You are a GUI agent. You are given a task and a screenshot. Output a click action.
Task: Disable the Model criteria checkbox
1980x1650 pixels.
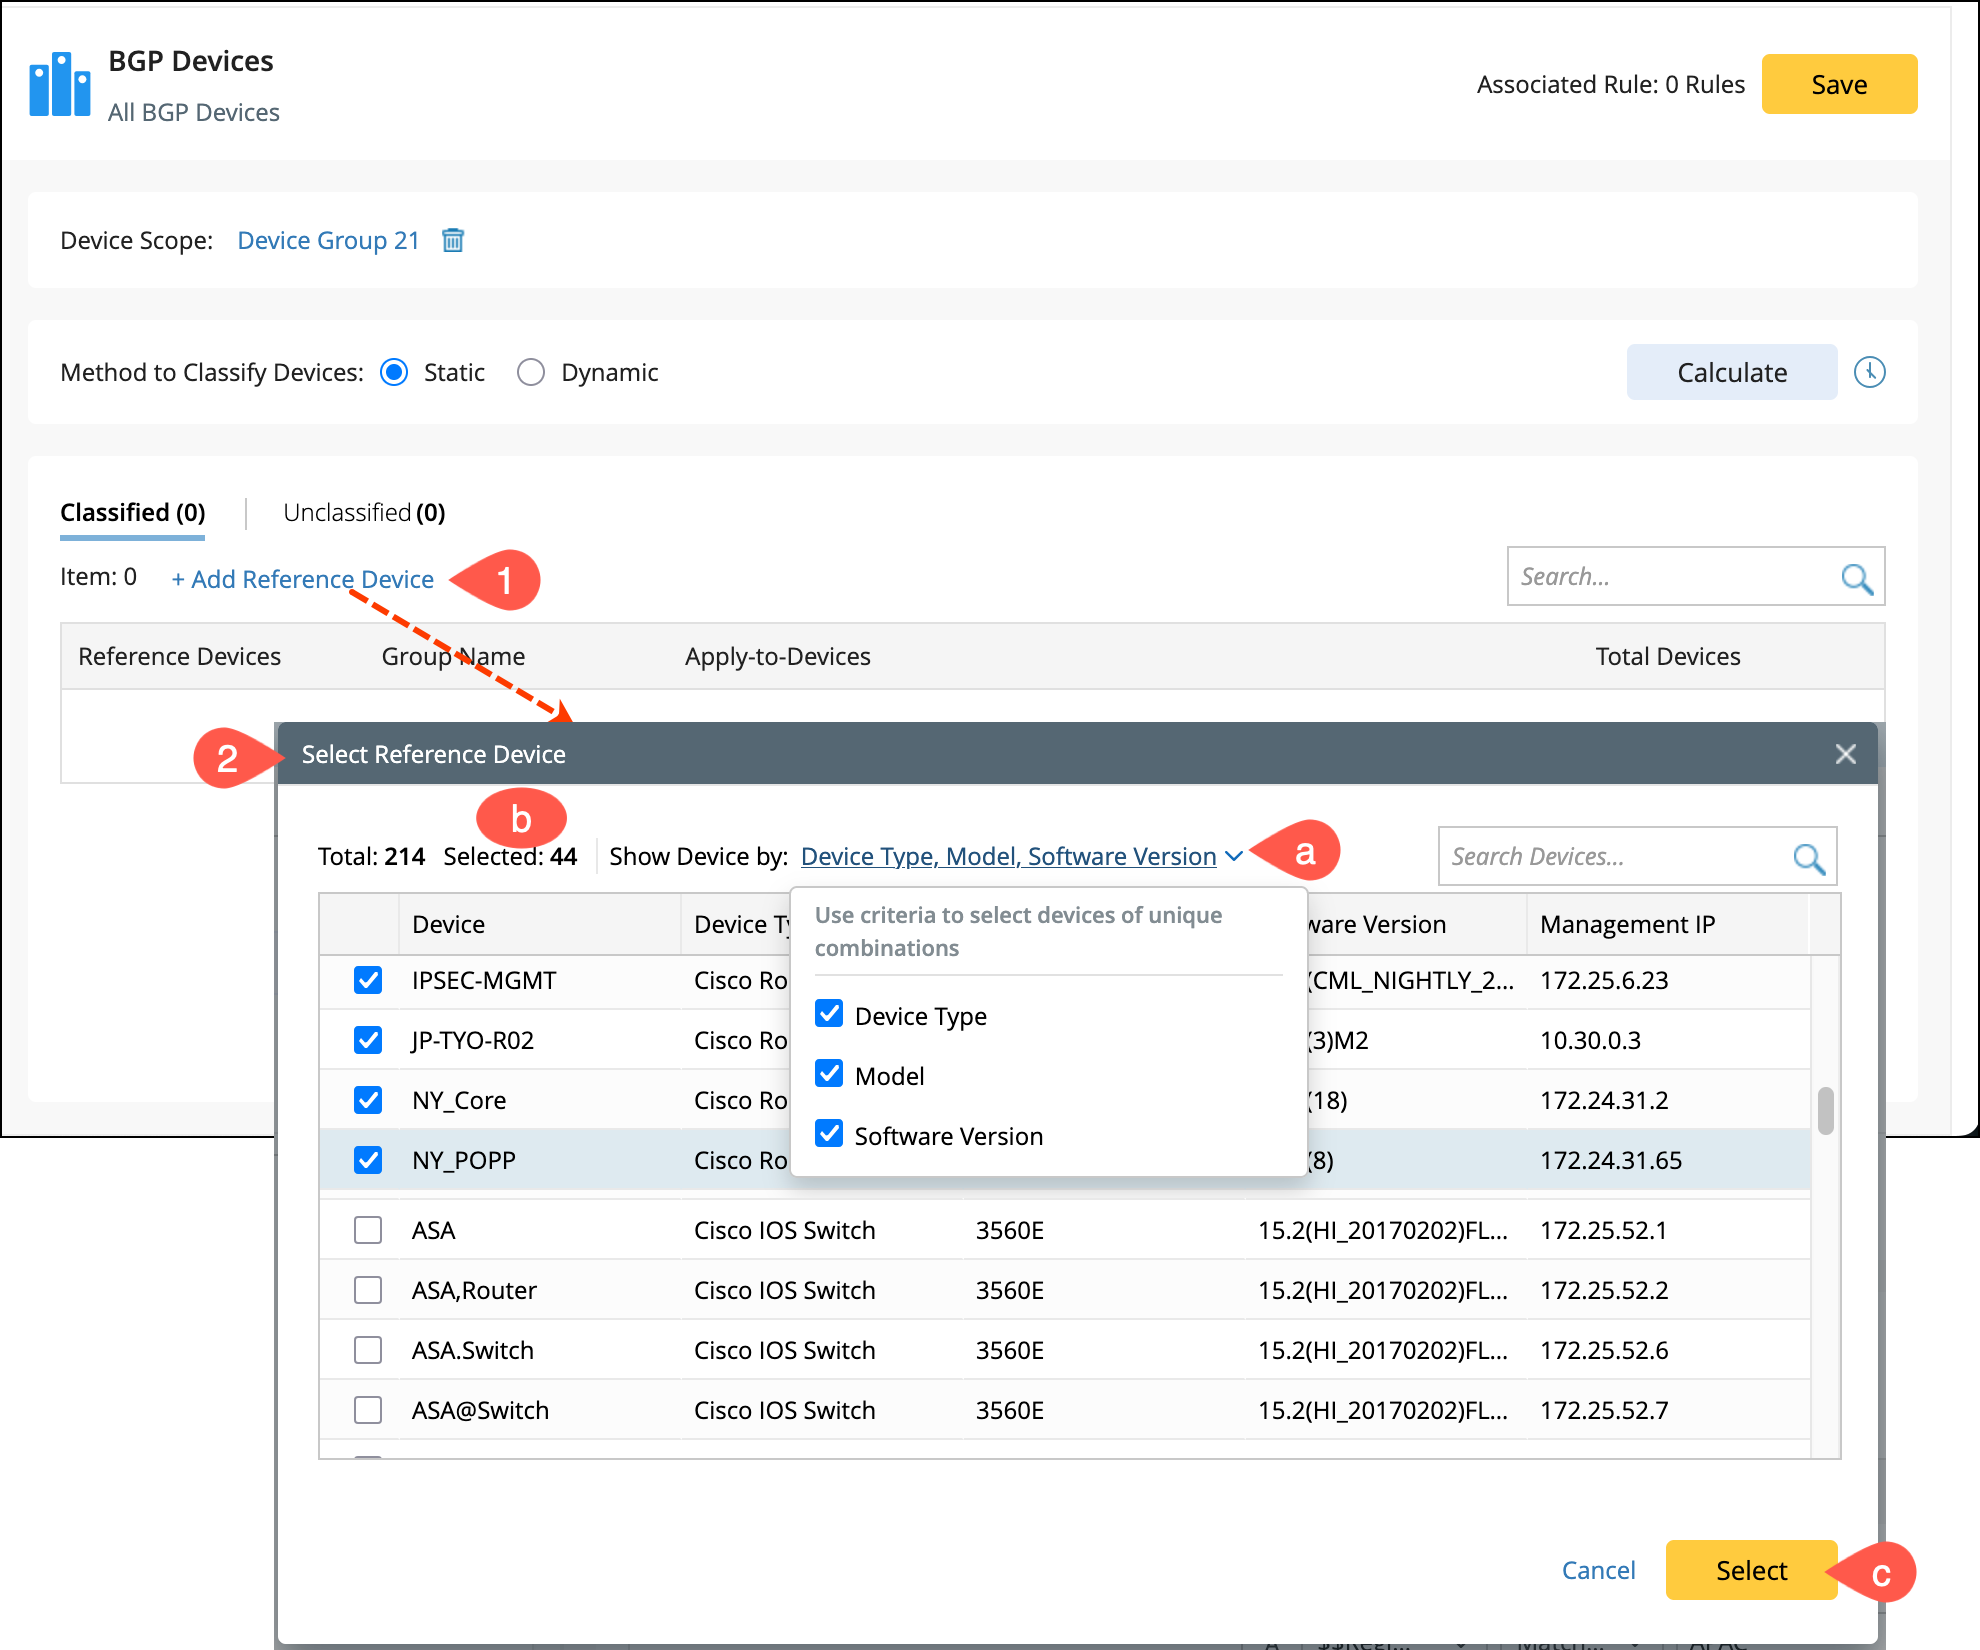coord(829,1074)
